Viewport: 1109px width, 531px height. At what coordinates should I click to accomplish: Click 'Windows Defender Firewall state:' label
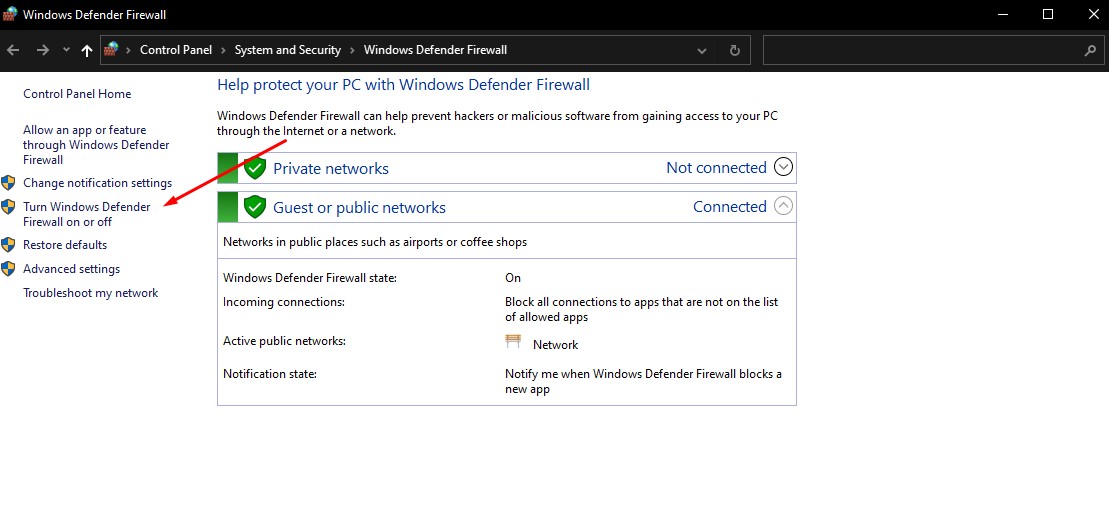coord(310,279)
